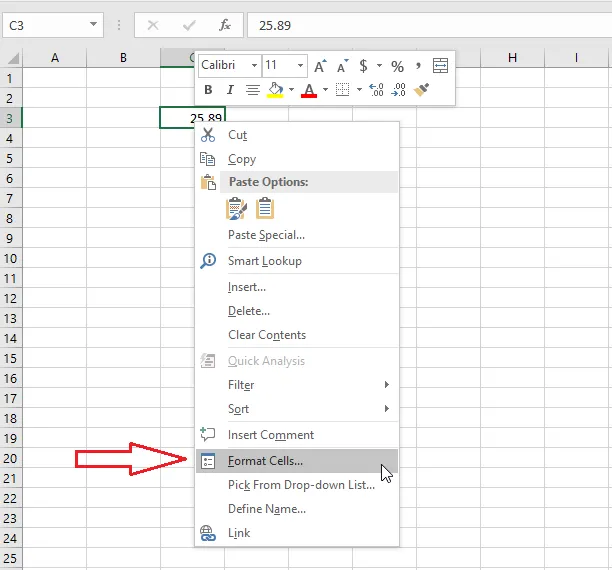Image resolution: width=612 pixels, height=570 pixels.
Task: Apply red font color
Action: coord(309,91)
